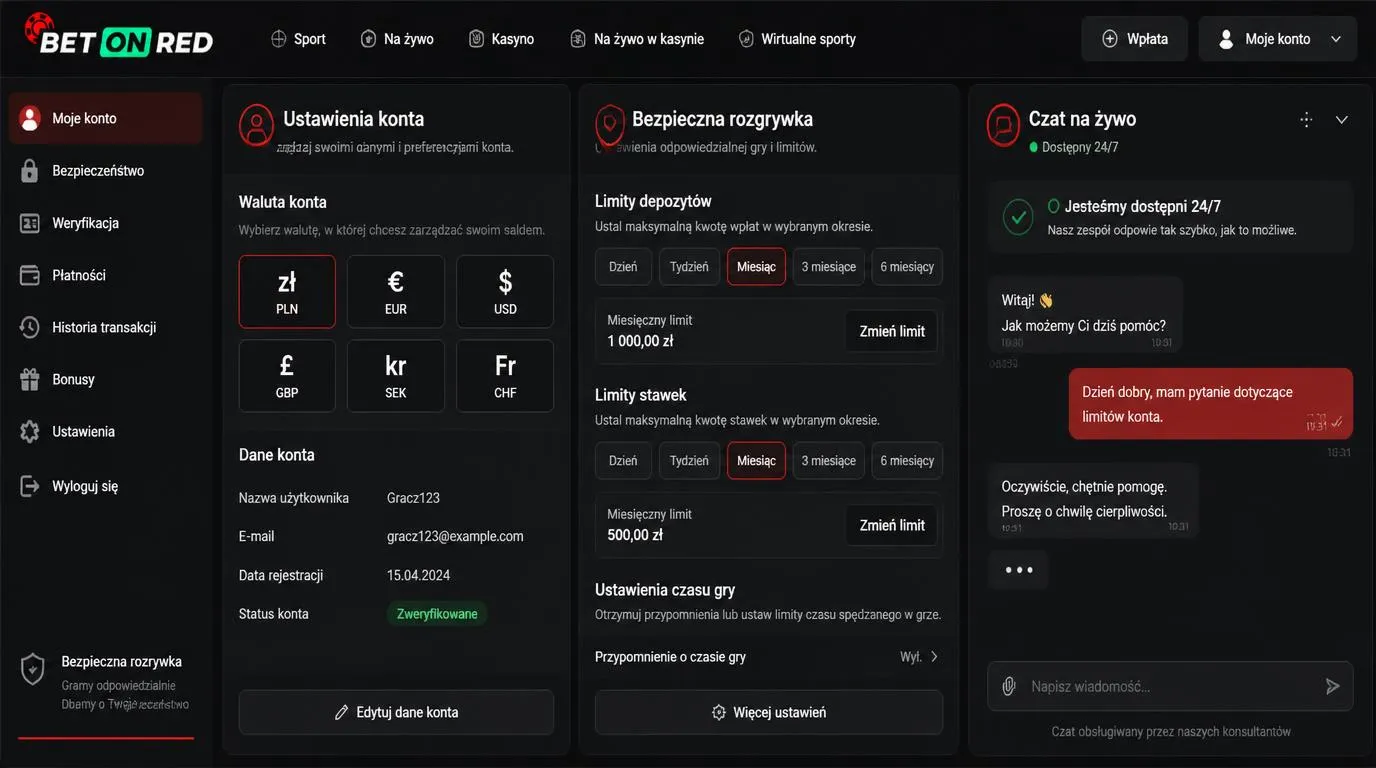Open Na żywo in top navigation
Screen dimensions: 1376x768
(x=397, y=39)
